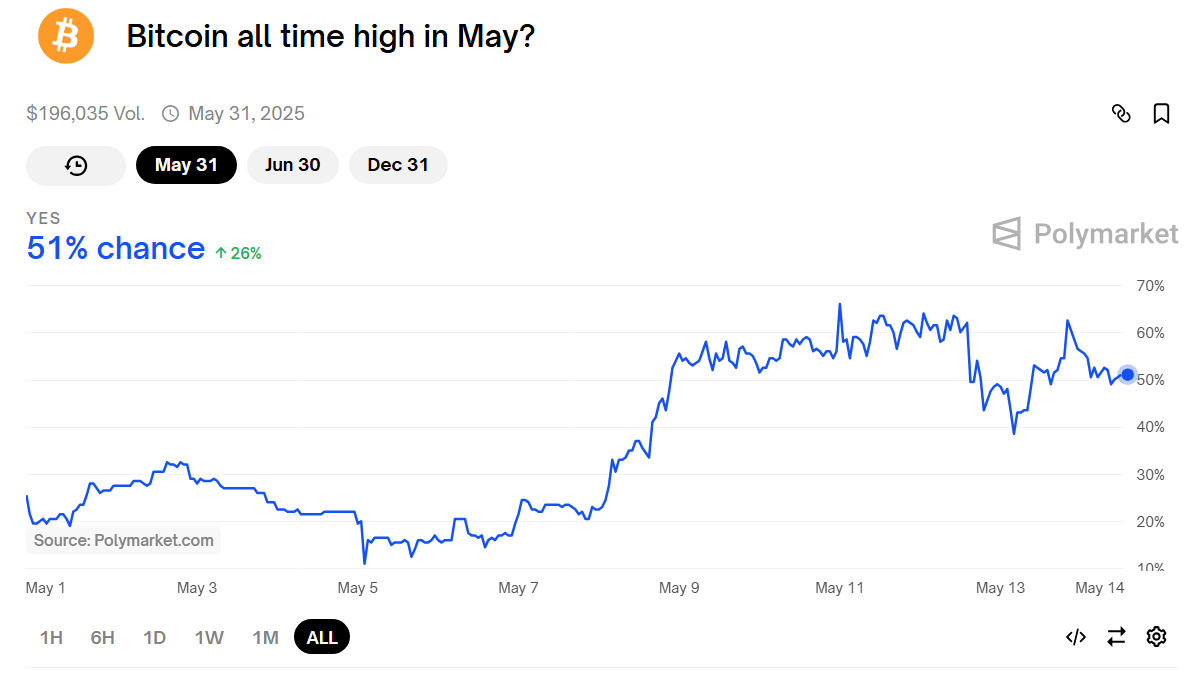Open the embed code icon

[x=1076, y=637]
